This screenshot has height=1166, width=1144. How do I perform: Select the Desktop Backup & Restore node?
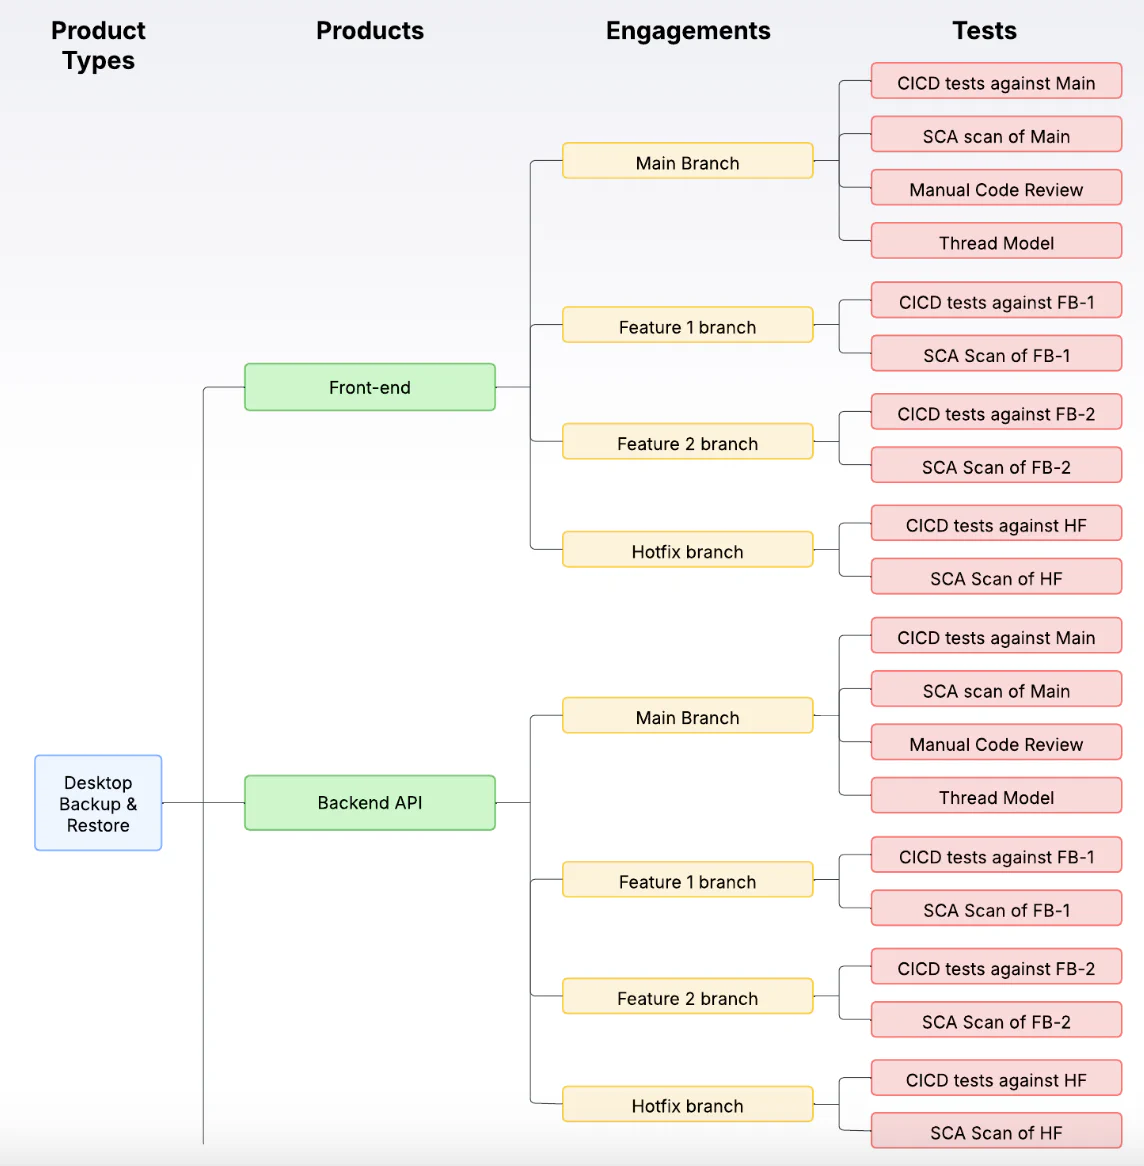[x=98, y=803]
